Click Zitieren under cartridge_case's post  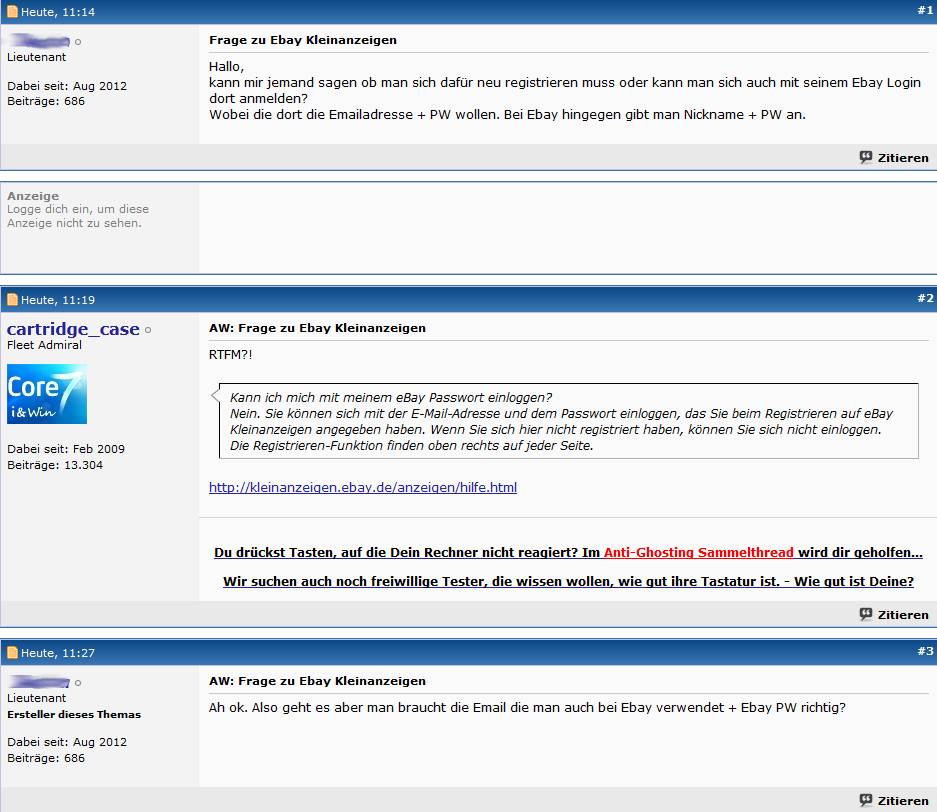coord(894,614)
